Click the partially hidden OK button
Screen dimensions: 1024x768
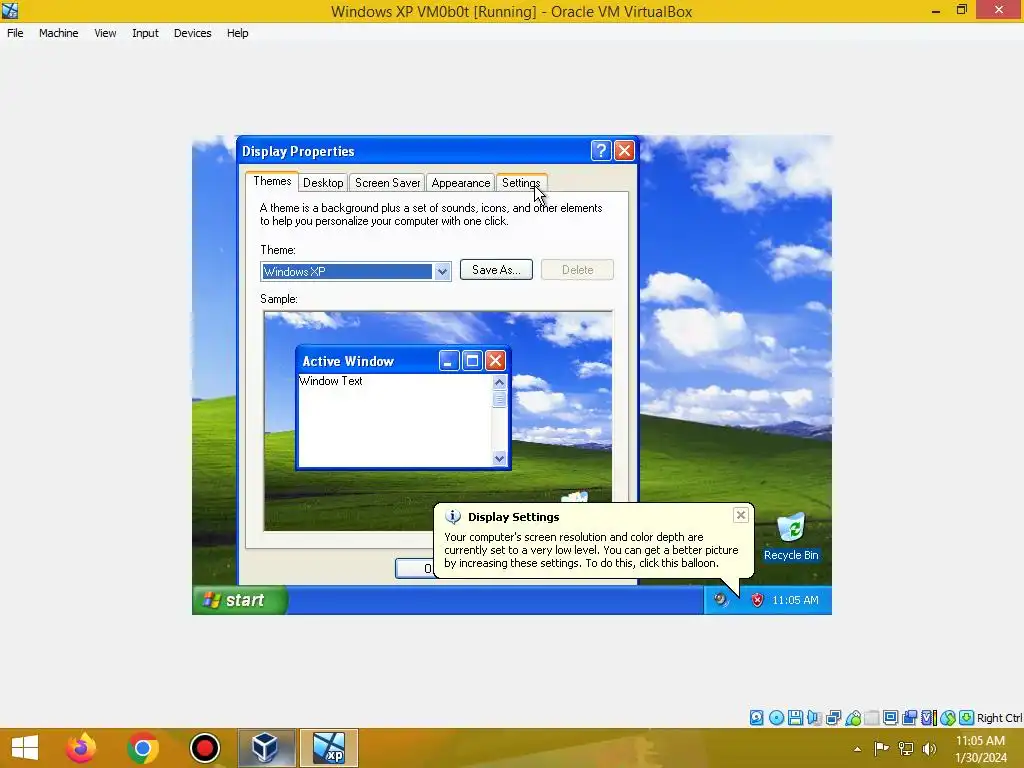click(415, 568)
